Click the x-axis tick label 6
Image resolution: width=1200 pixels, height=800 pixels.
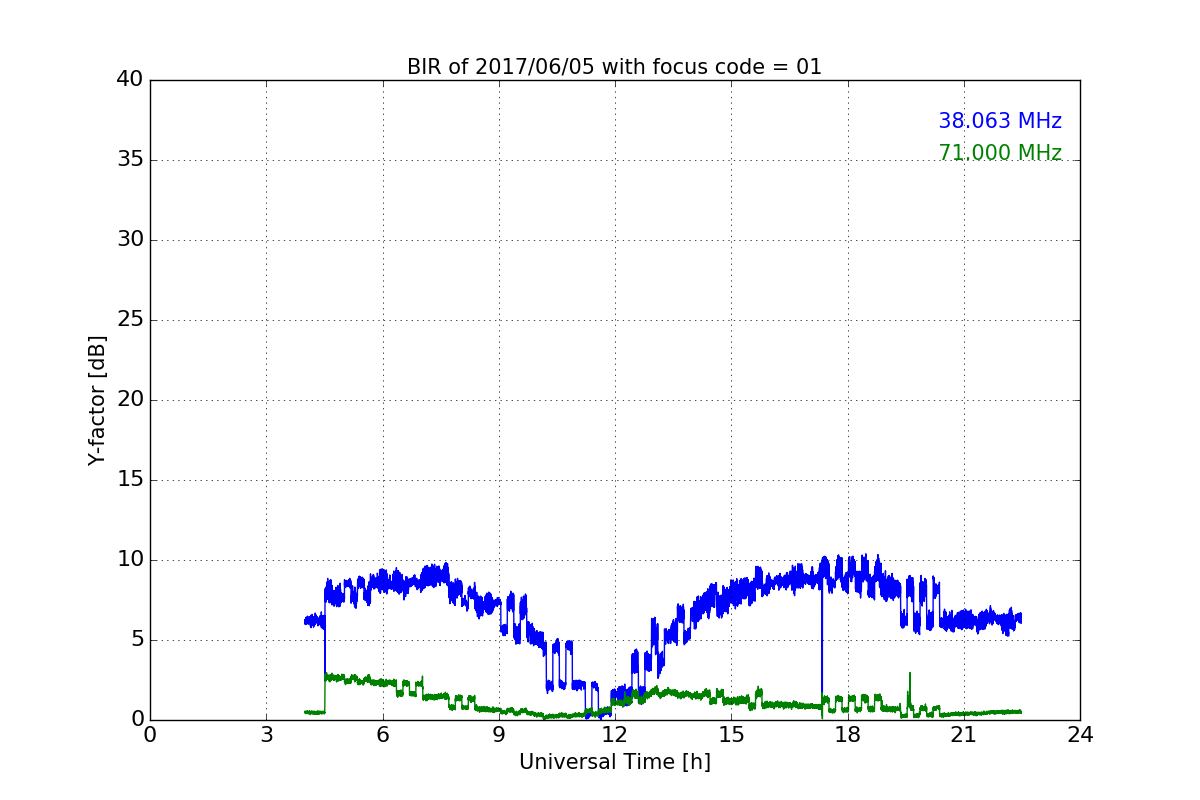pos(382,735)
